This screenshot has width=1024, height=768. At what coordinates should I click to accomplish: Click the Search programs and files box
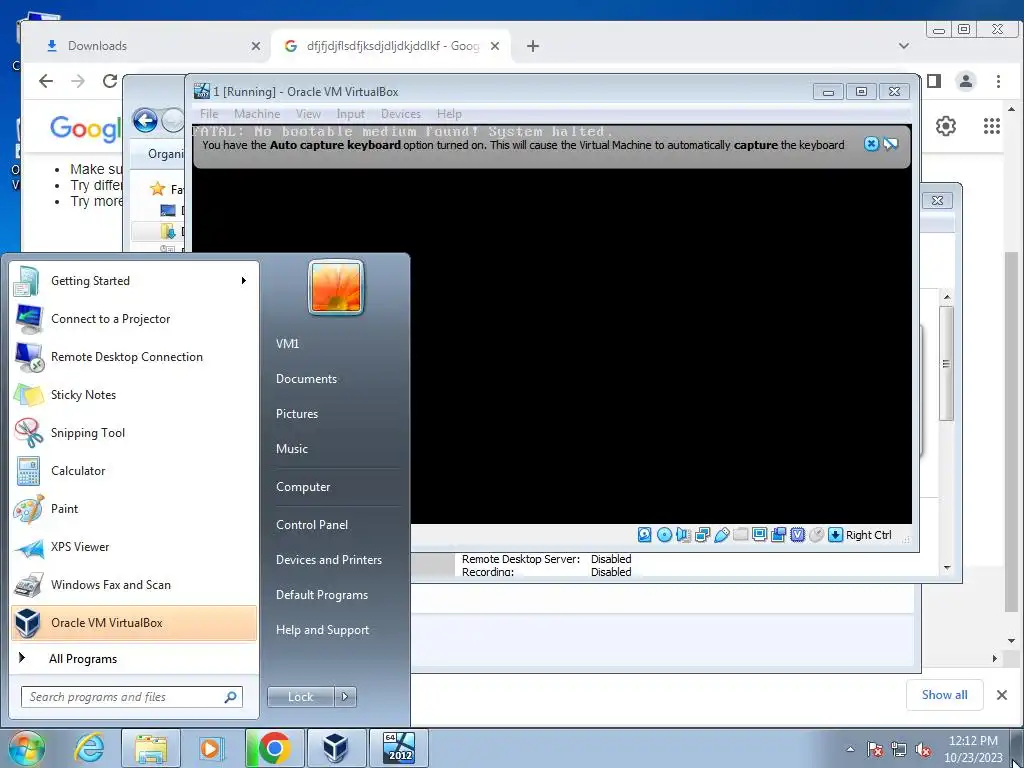[132, 697]
